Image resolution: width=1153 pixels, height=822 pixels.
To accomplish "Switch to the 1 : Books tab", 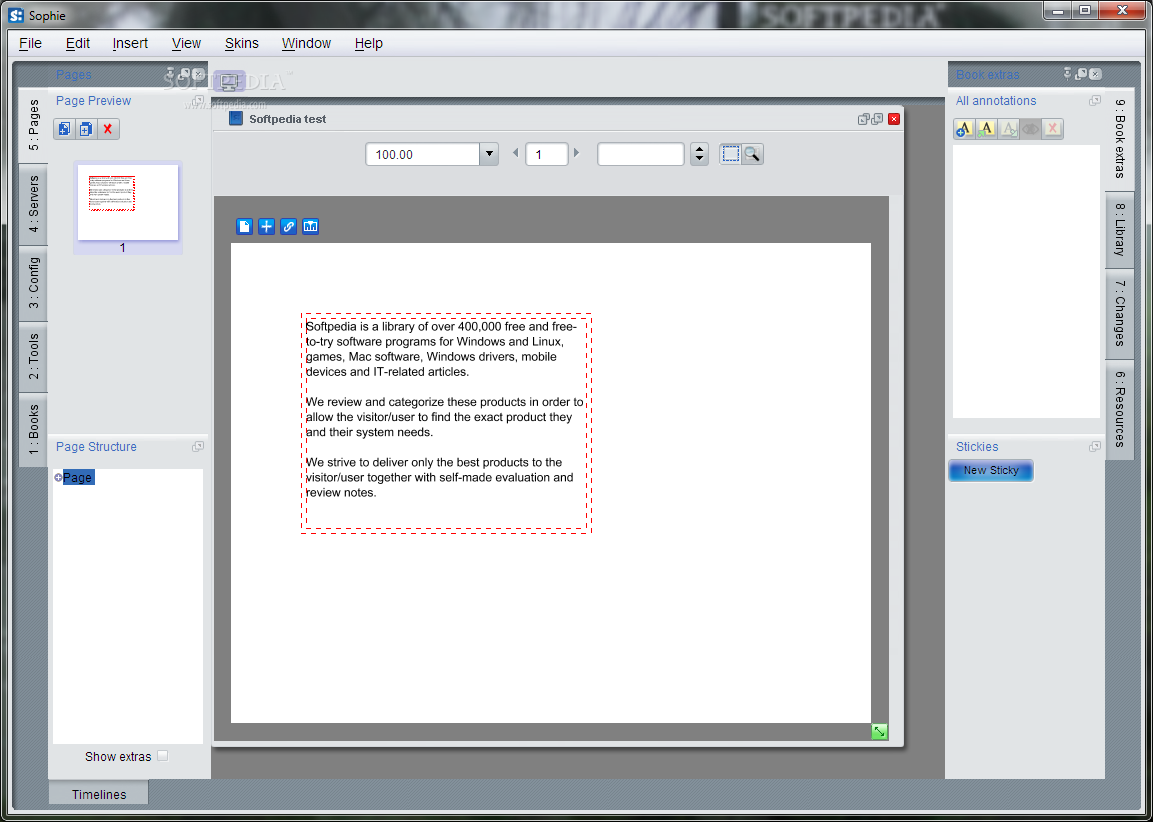I will [x=34, y=429].
